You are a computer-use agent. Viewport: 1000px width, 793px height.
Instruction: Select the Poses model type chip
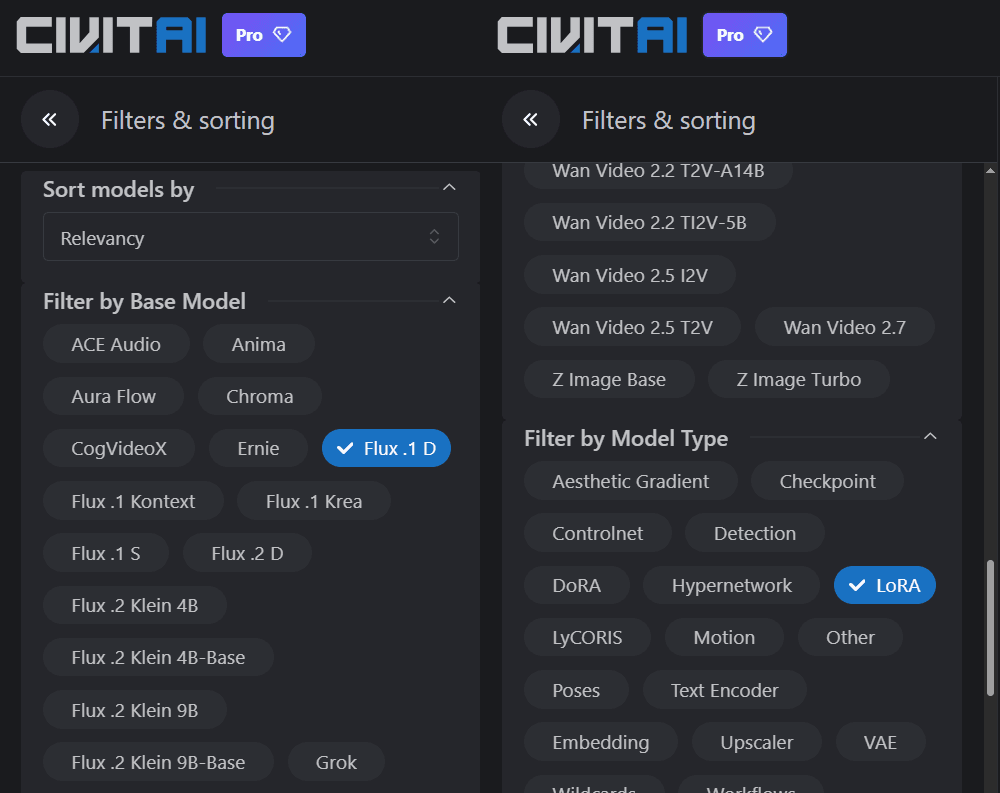point(576,690)
